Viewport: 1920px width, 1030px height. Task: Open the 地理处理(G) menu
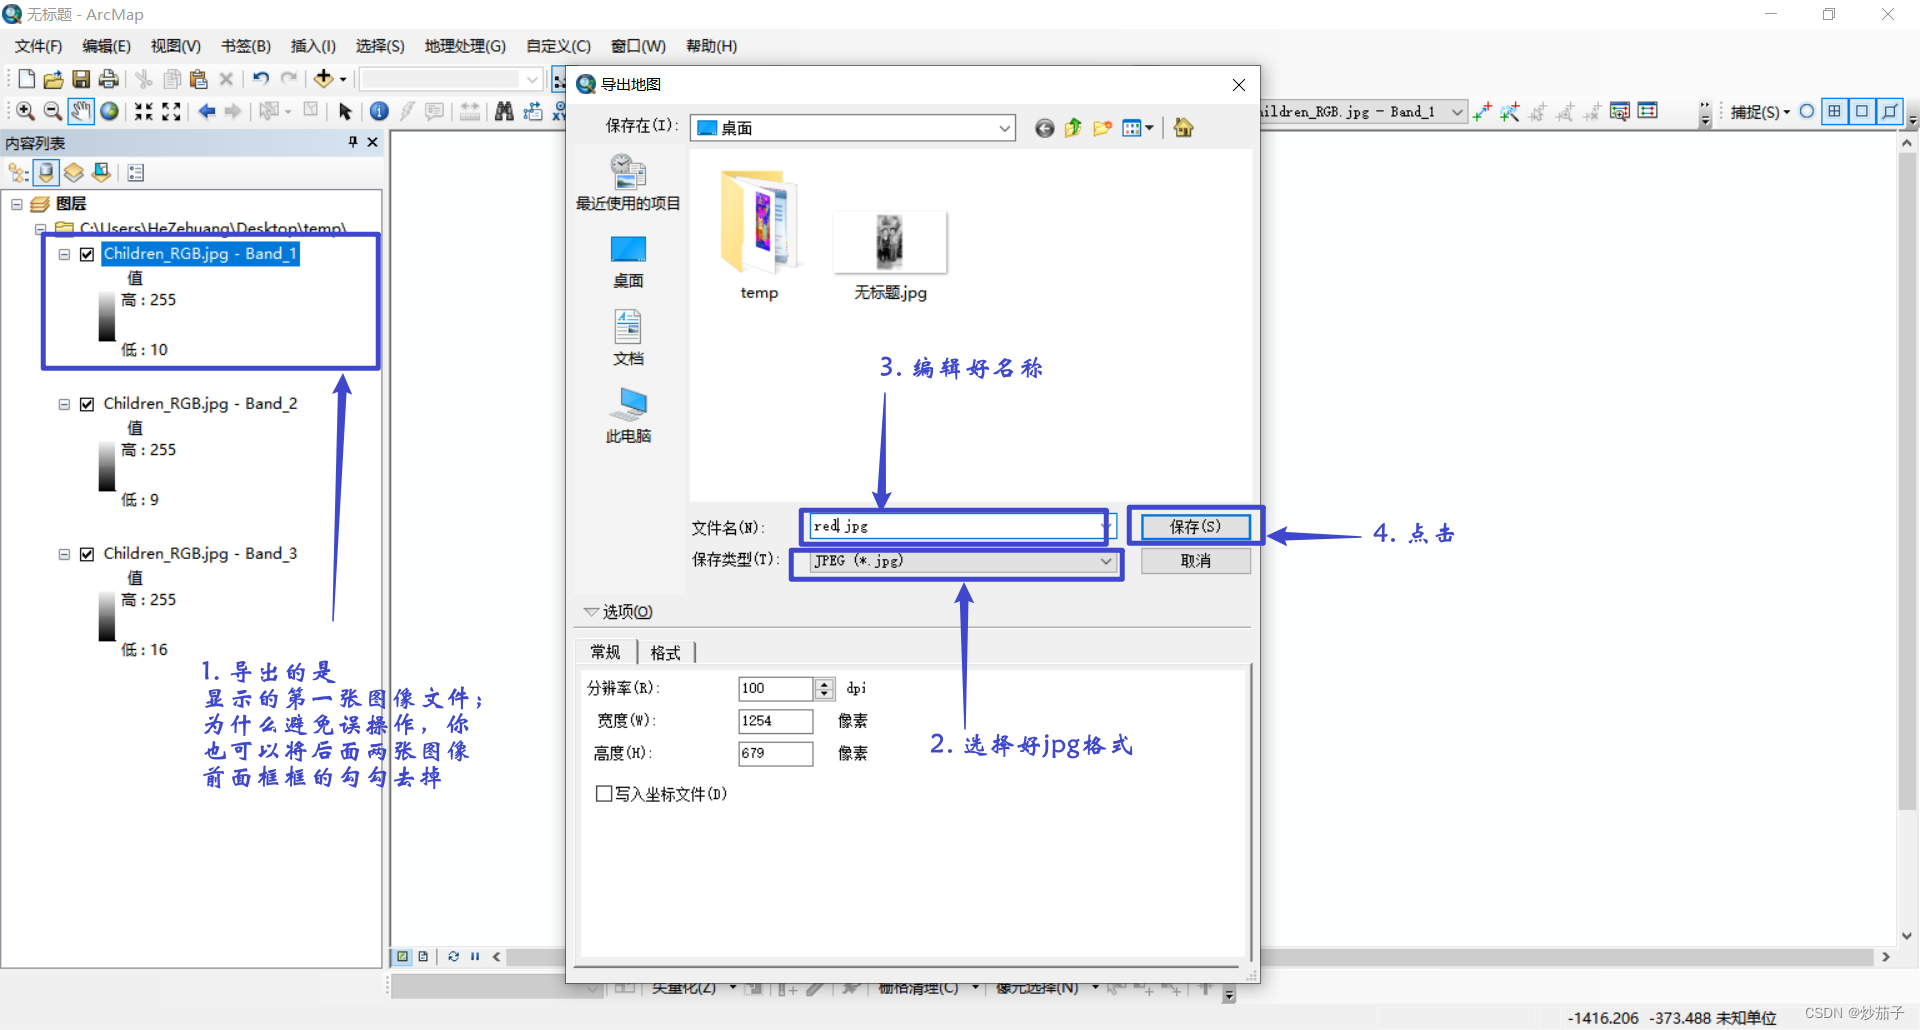pyautogui.click(x=465, y=46)
